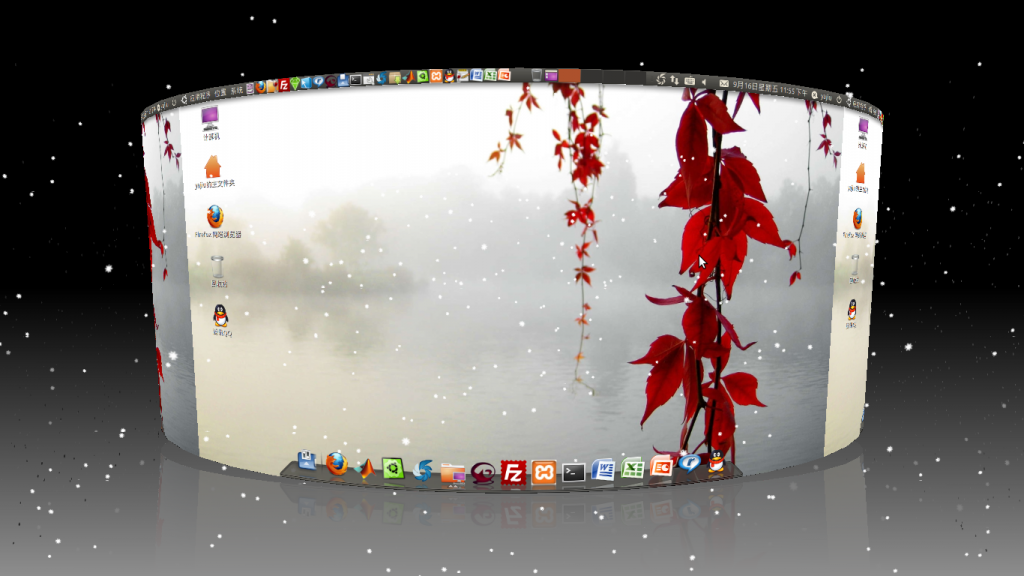Open the Trash icon on desktop
Viewport: 1024px width, 576px height.
tap(218, 266)
